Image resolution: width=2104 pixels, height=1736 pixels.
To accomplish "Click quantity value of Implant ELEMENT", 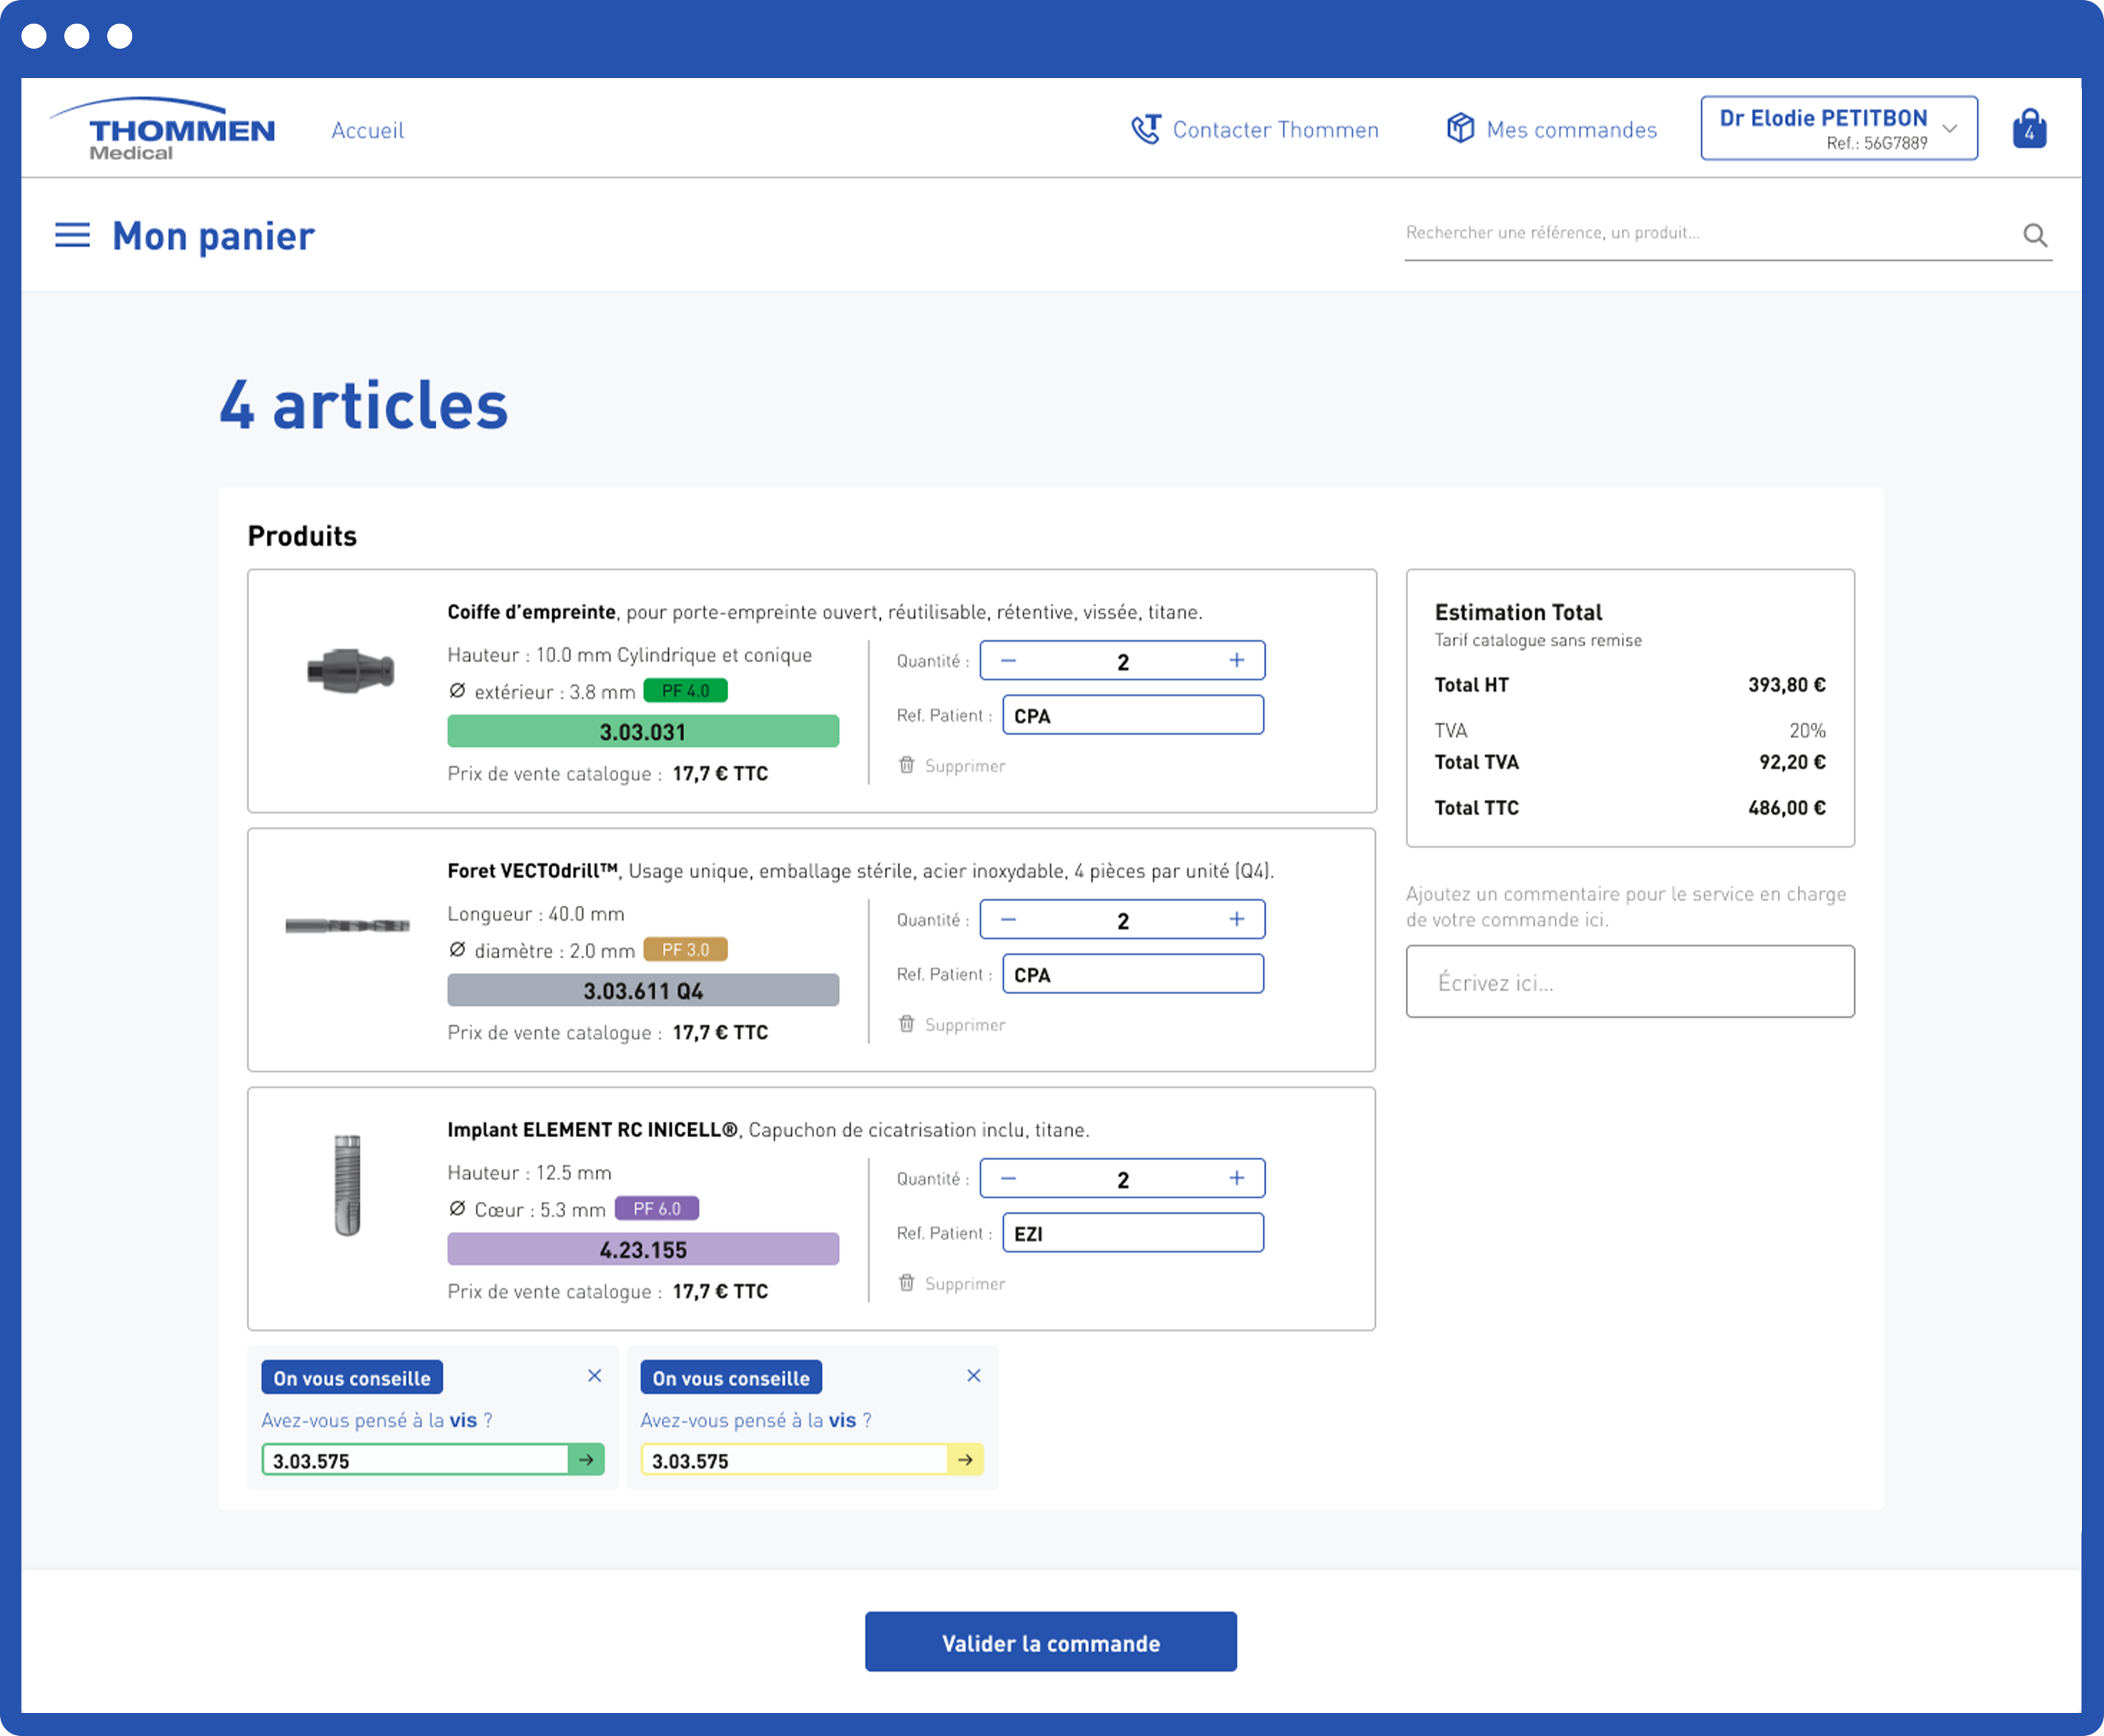I will 1123,1180.
